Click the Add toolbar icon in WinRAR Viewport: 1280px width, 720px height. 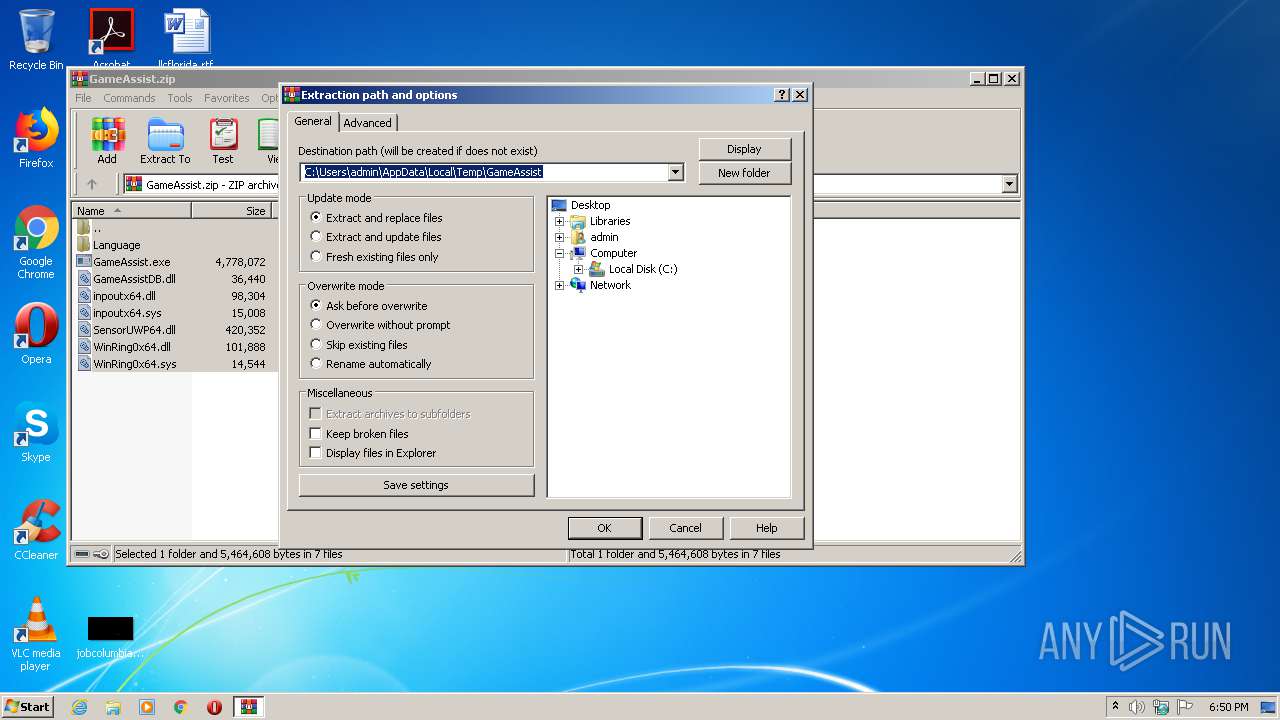(x=107, y=141)
